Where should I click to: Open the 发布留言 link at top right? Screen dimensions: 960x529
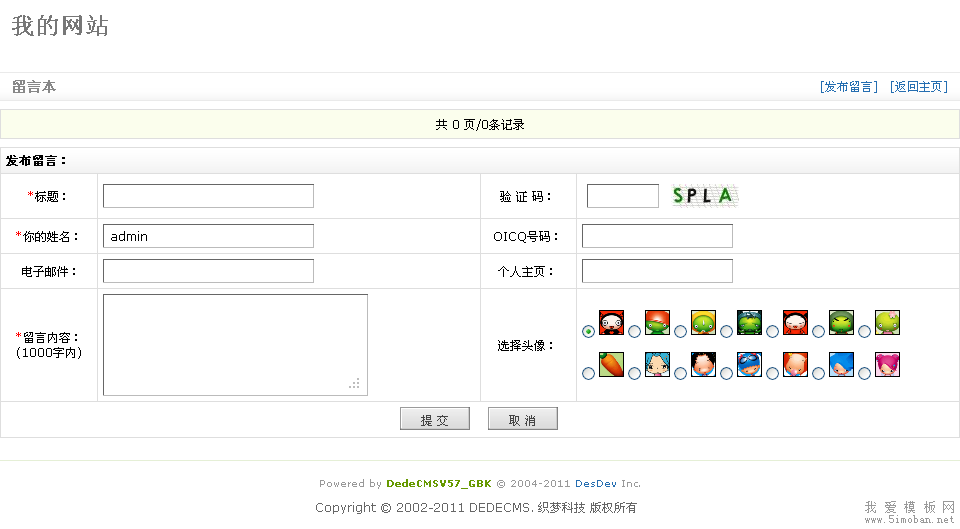coord(848,87)
